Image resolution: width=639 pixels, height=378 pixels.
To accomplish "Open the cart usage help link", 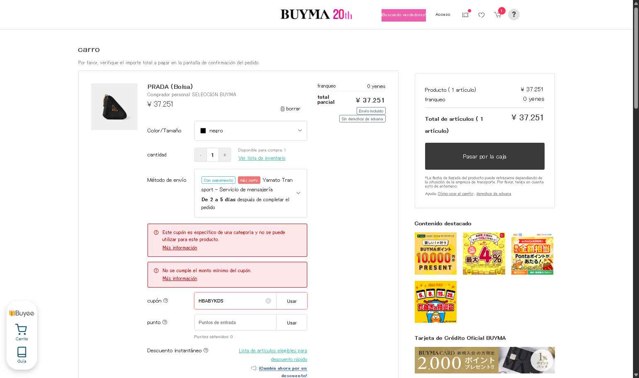I will click(x=456, y=194).
